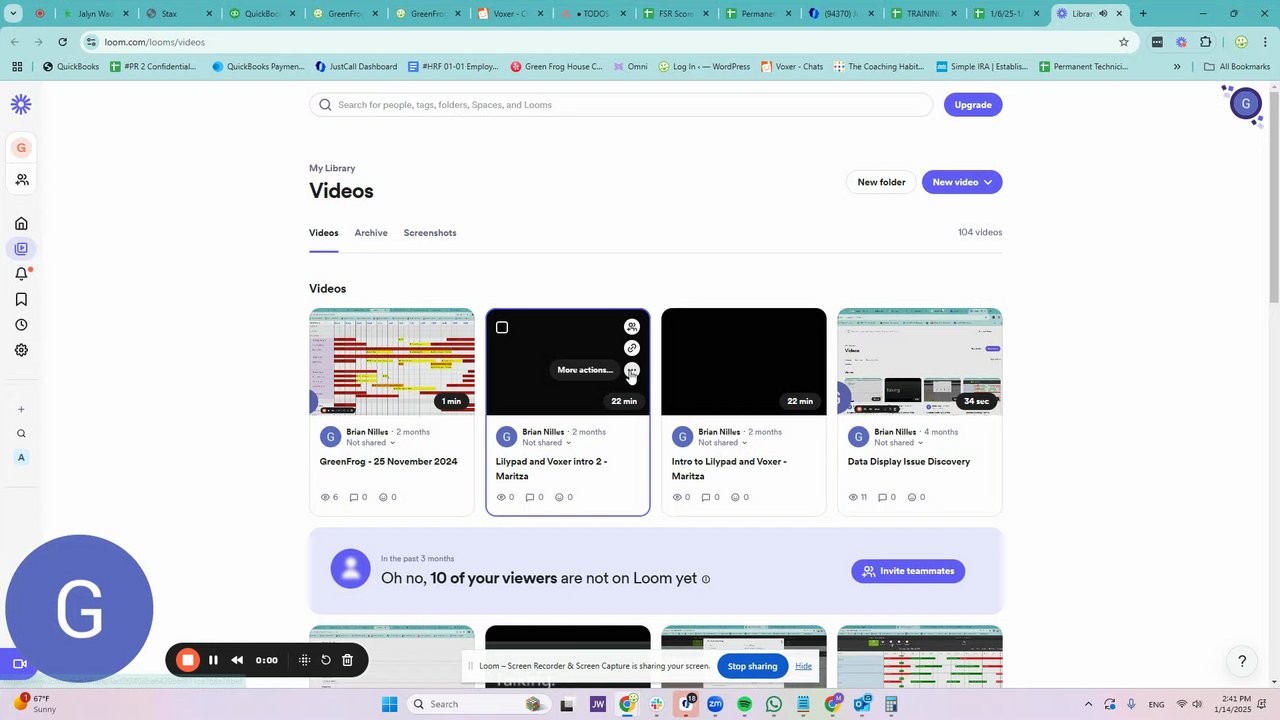Switch to the TRAINING browser tab

tap(923, 14)
